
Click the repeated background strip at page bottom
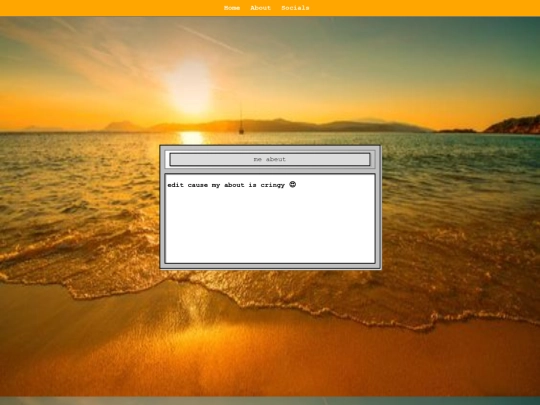point(270,401)
